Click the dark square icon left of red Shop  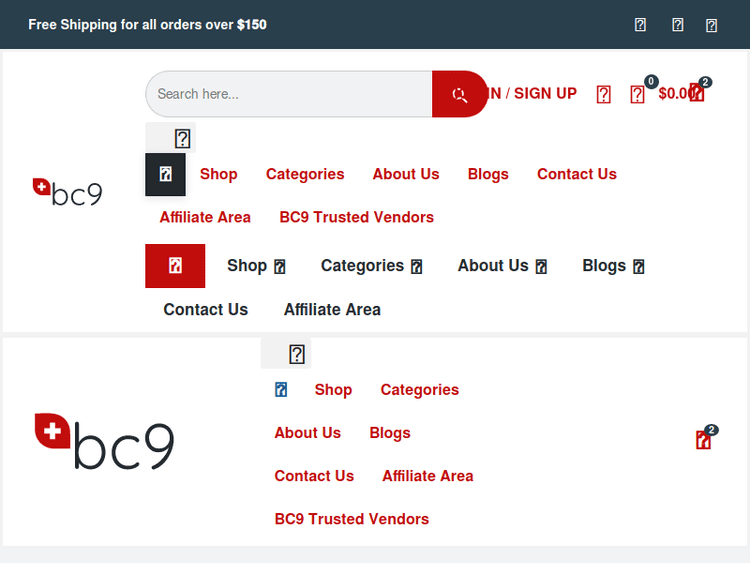166,174
